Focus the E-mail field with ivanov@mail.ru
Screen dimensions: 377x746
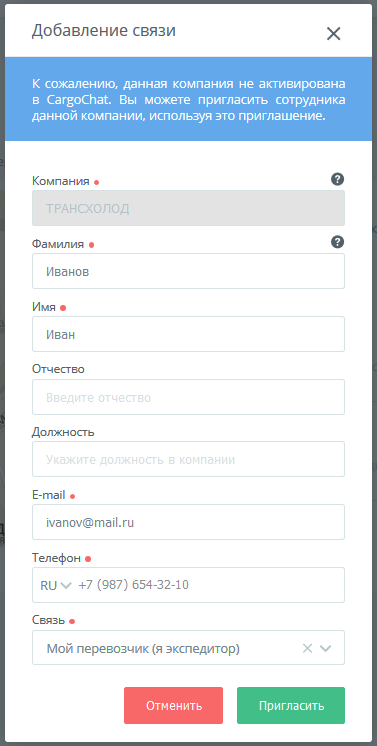coord(188,522)
